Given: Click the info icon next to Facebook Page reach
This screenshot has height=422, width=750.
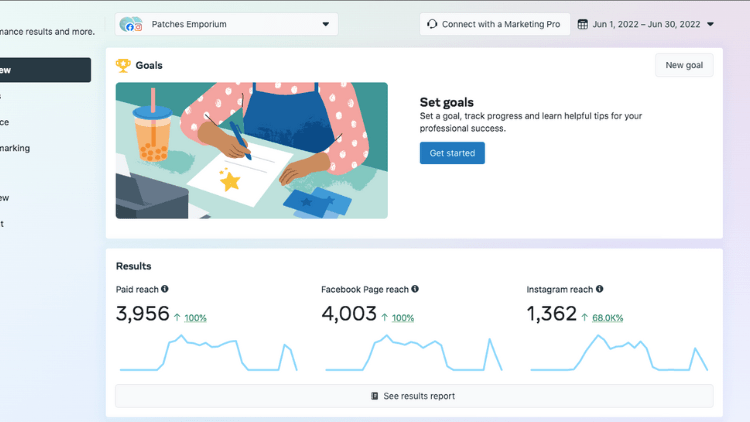Looking at the screenshot, I should tap(415, 289).
